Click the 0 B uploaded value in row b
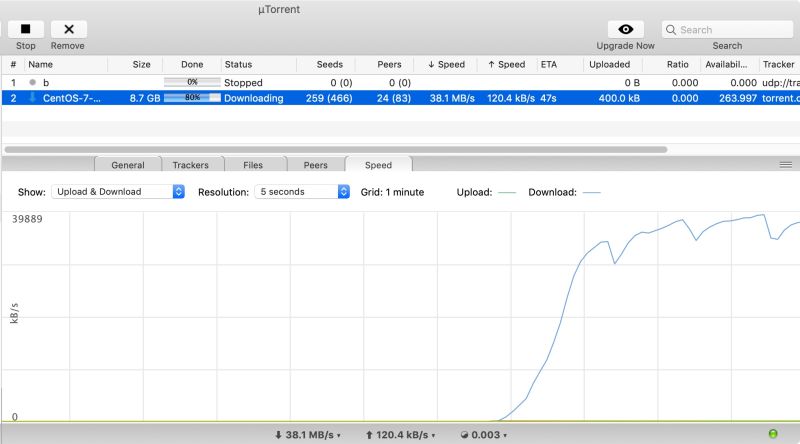The height and width of the screenshot is (444, 800). (632, 83)
